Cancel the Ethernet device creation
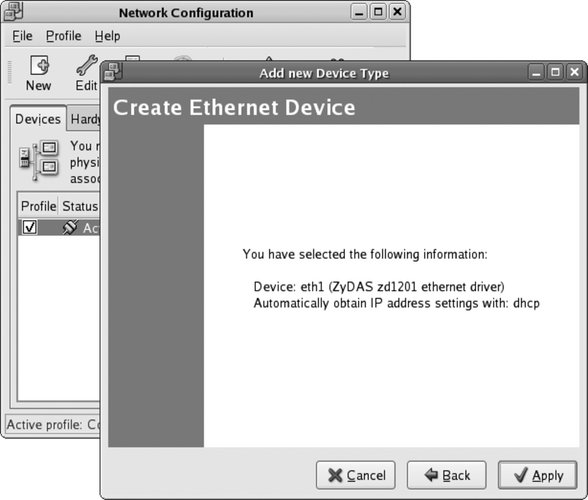Screen dimensions: 588x500 tap(356, 475)
